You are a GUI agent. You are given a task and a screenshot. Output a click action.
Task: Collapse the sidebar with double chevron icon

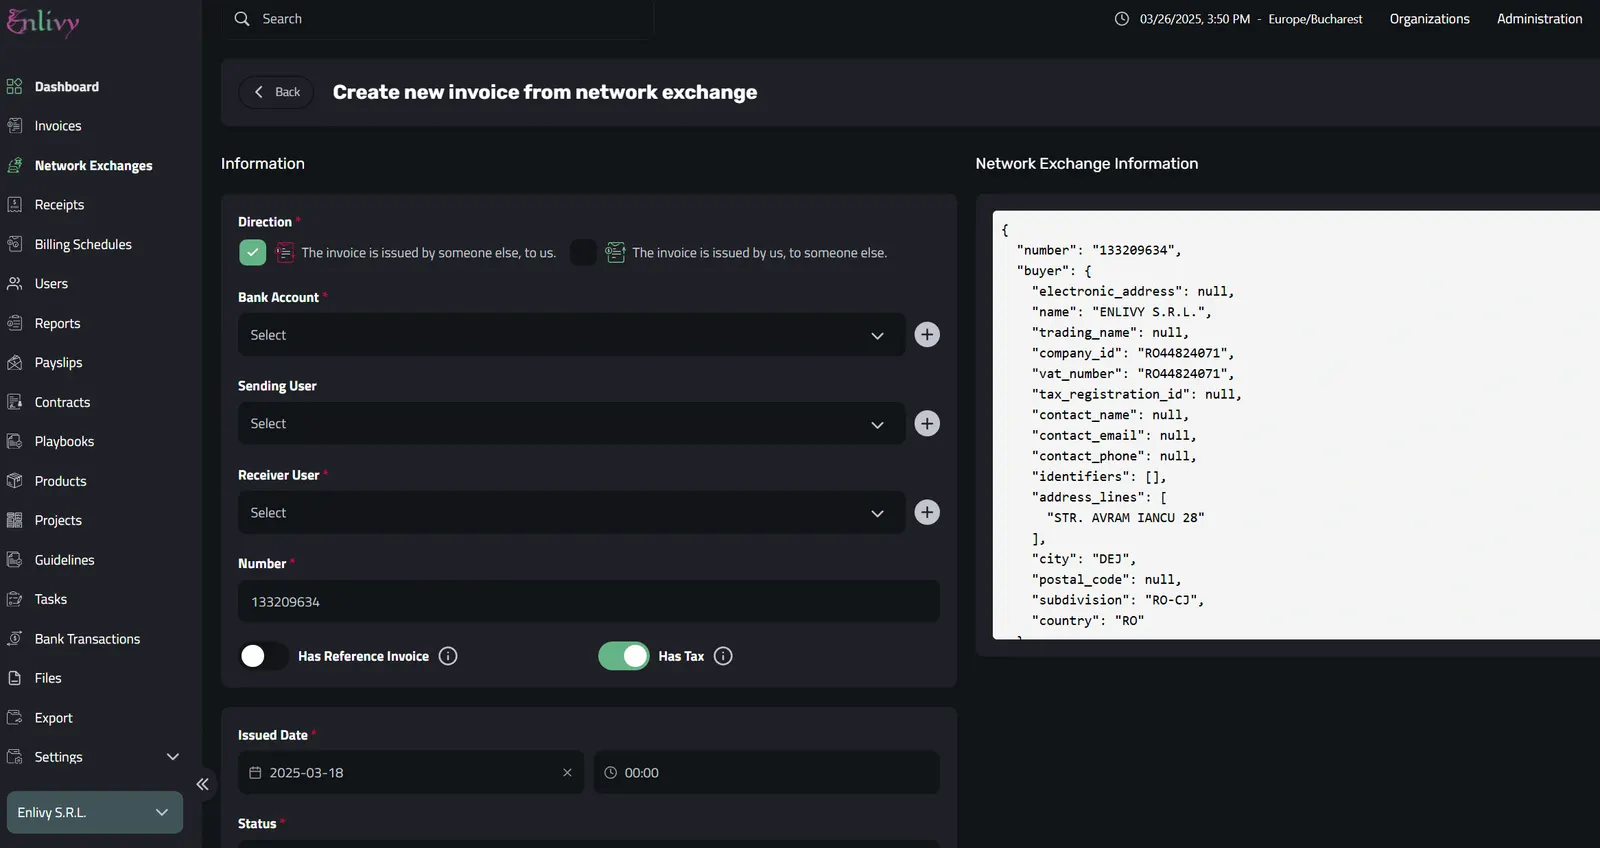(202, 785)
